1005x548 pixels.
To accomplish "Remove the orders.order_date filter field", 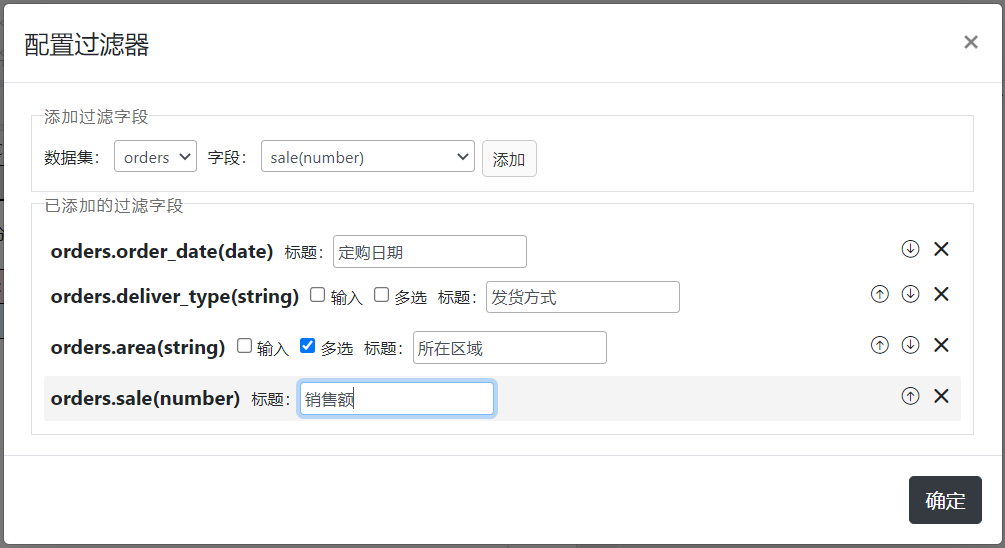I will tap(941, 249).
